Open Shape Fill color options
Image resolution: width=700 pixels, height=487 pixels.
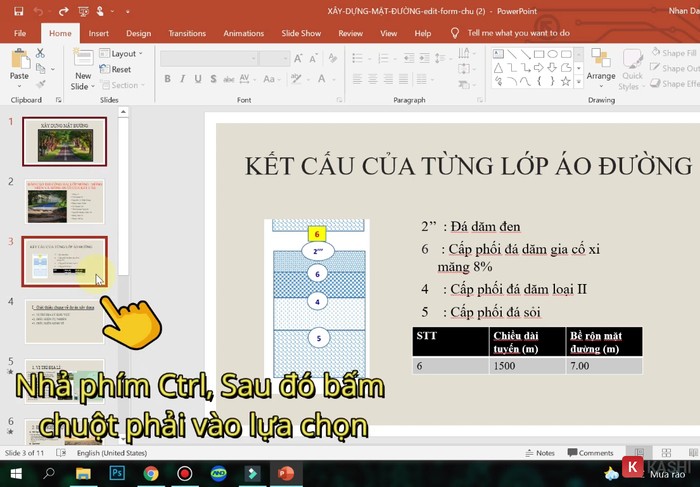click(674, 53)
